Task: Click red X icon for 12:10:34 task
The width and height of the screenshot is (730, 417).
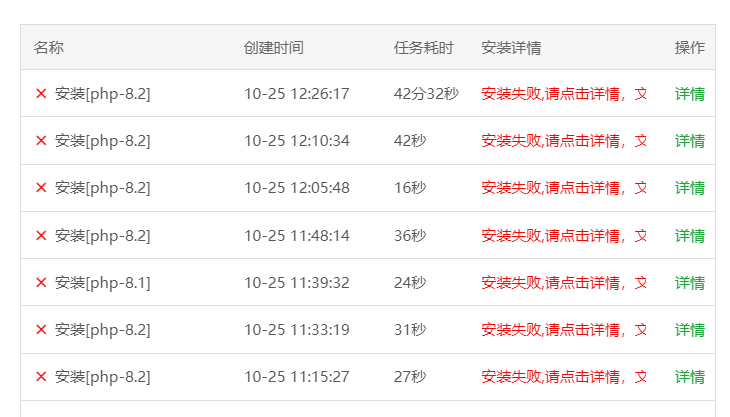Action: (41, 141)
